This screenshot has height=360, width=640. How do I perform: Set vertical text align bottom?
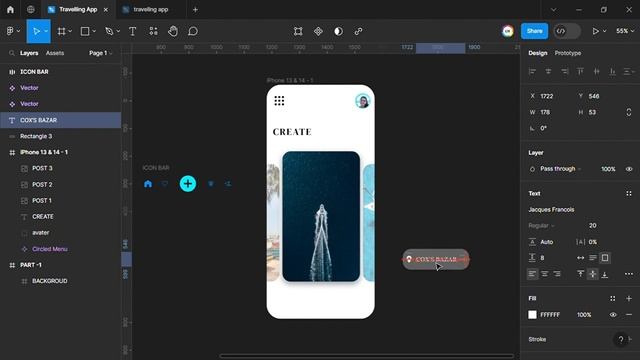pyautogui.click(x=605, y=274)
